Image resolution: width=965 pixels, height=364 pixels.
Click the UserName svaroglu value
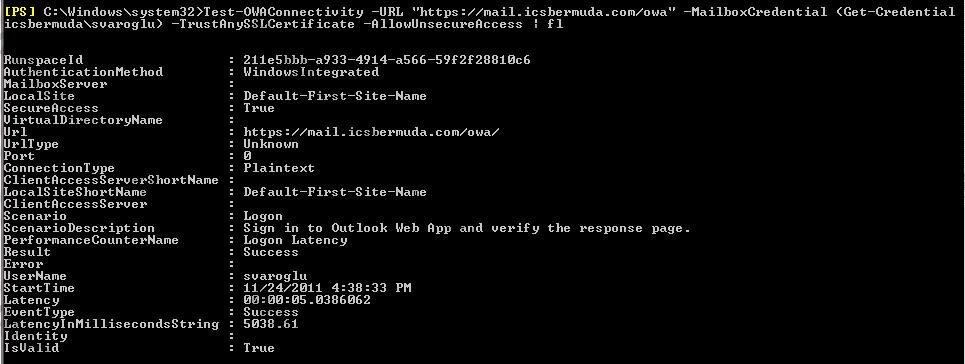(x=275, y=277)
